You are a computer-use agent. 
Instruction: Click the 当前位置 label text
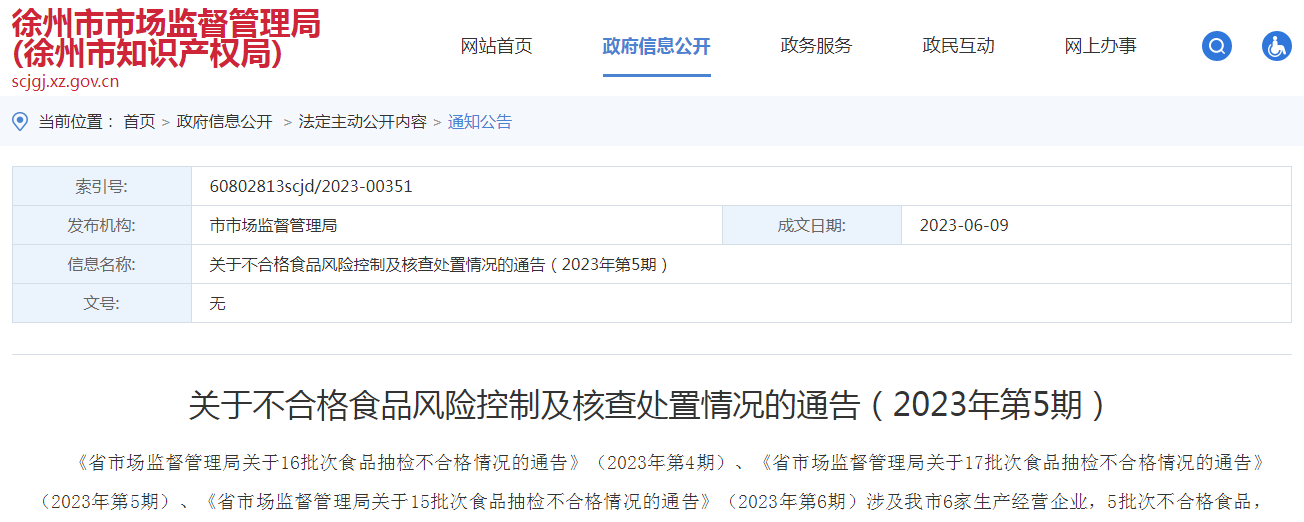click(77, 122)
